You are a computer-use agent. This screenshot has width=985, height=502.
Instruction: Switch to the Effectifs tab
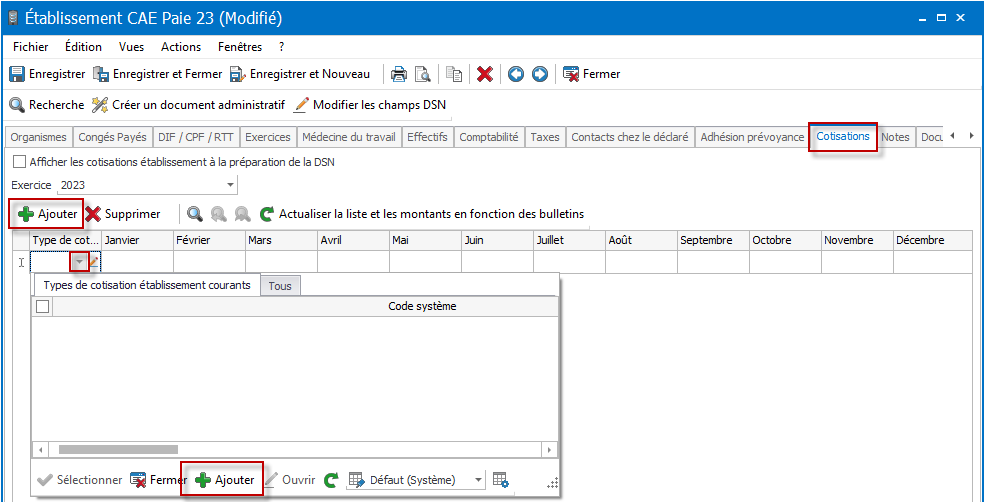point(427,137)
